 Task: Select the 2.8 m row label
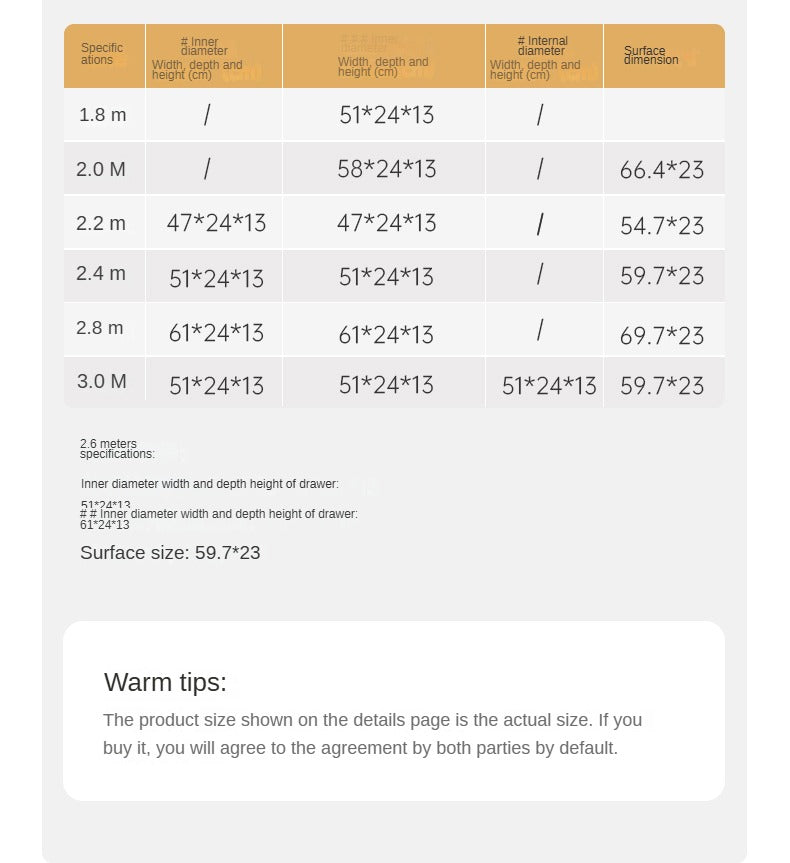[101, 328]
